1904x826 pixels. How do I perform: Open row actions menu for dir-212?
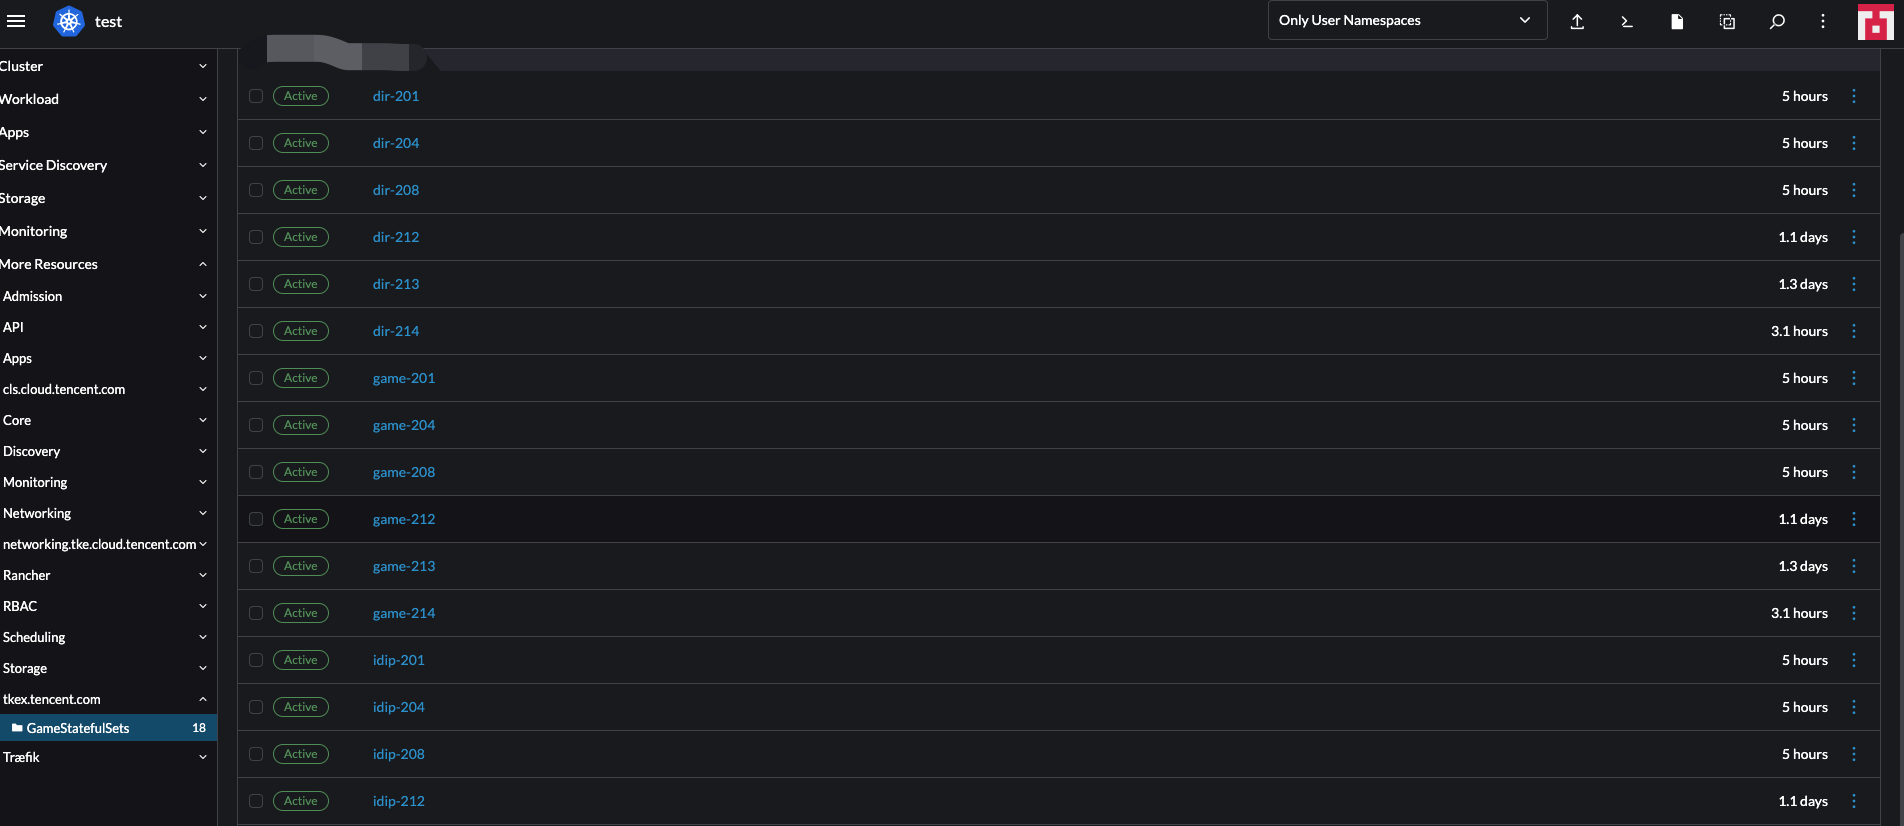pyautogui.click(x=1854, y=237)
